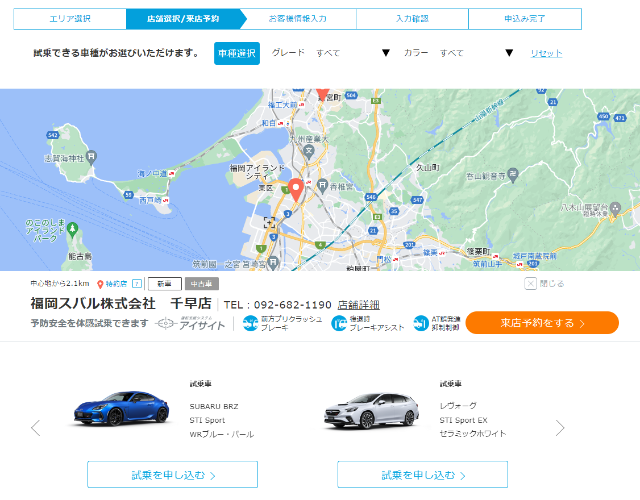
Task: Click the red map pin for 千早店
Action: 296,189
